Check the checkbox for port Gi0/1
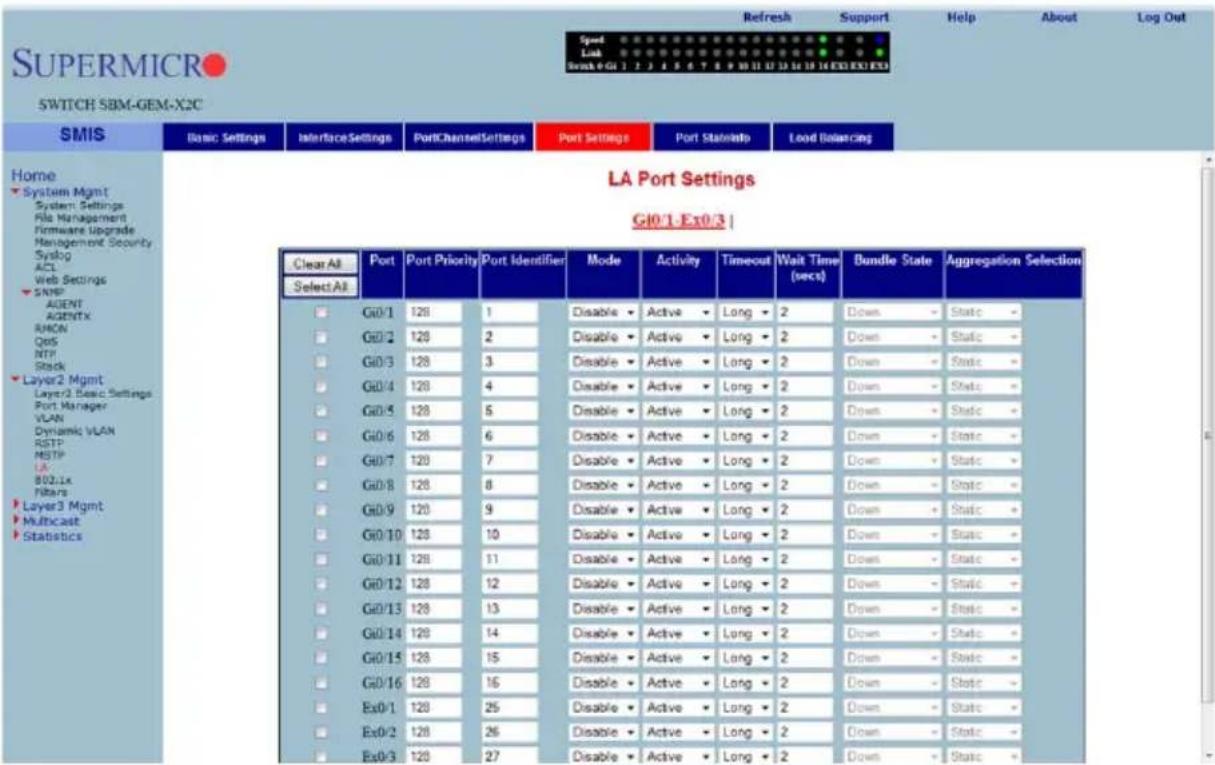Image resolution: width=1215 pixels, height=765 pixels. (321, 312)
